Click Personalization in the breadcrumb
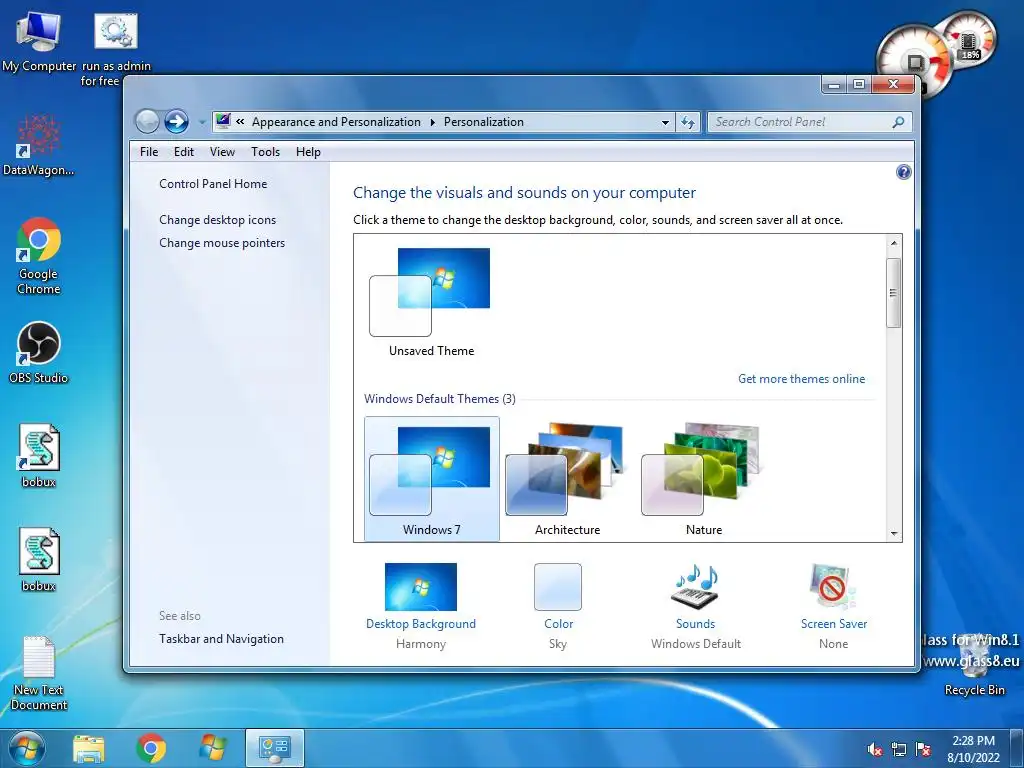 click(484, 122)
